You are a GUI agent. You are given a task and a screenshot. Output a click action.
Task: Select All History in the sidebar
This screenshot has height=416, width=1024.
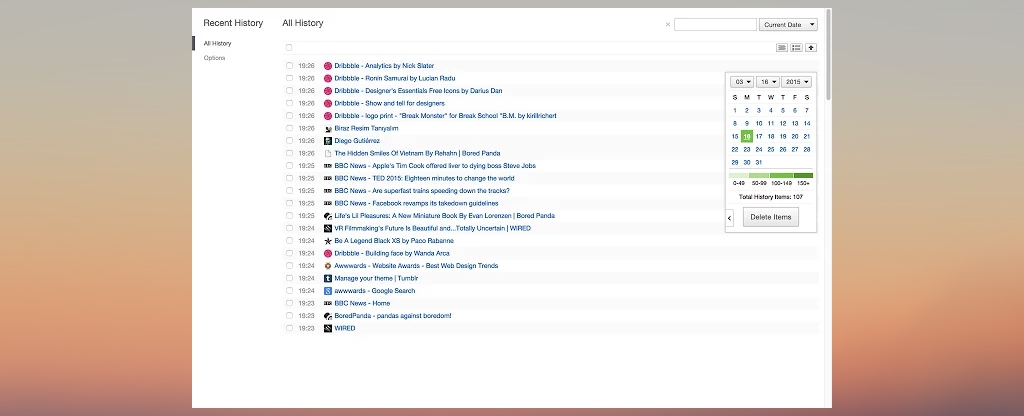[217, 44]
